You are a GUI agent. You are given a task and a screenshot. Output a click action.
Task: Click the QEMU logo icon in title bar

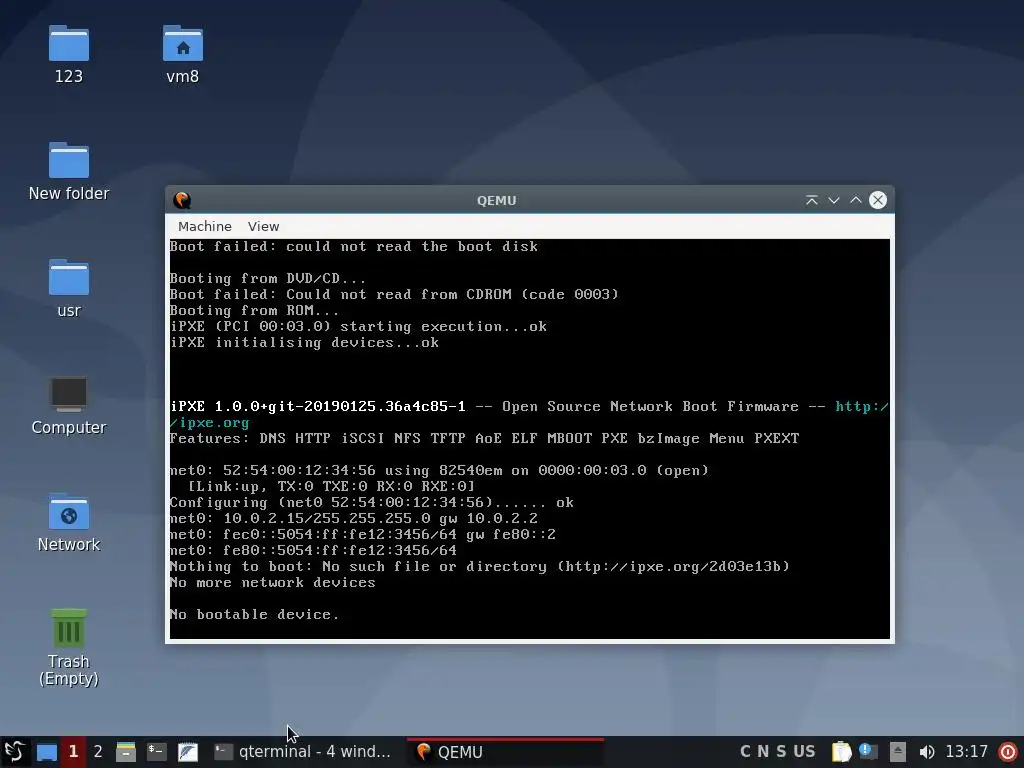[x=182, y=200]
